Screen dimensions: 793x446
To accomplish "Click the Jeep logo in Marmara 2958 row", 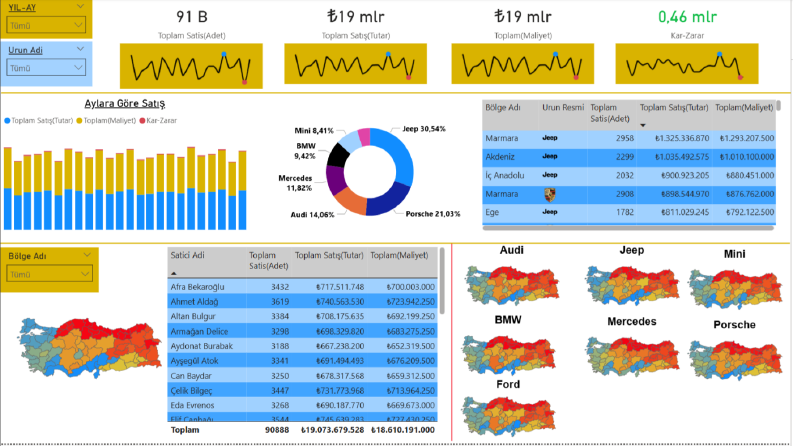I will tap(550, 138).
